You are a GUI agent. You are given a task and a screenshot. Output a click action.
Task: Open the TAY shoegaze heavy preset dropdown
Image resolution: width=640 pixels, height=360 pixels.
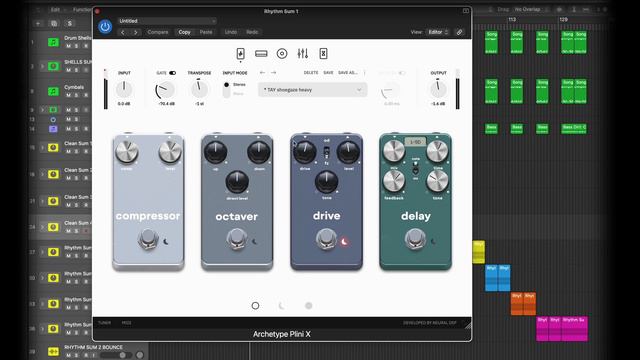[313, 90]
